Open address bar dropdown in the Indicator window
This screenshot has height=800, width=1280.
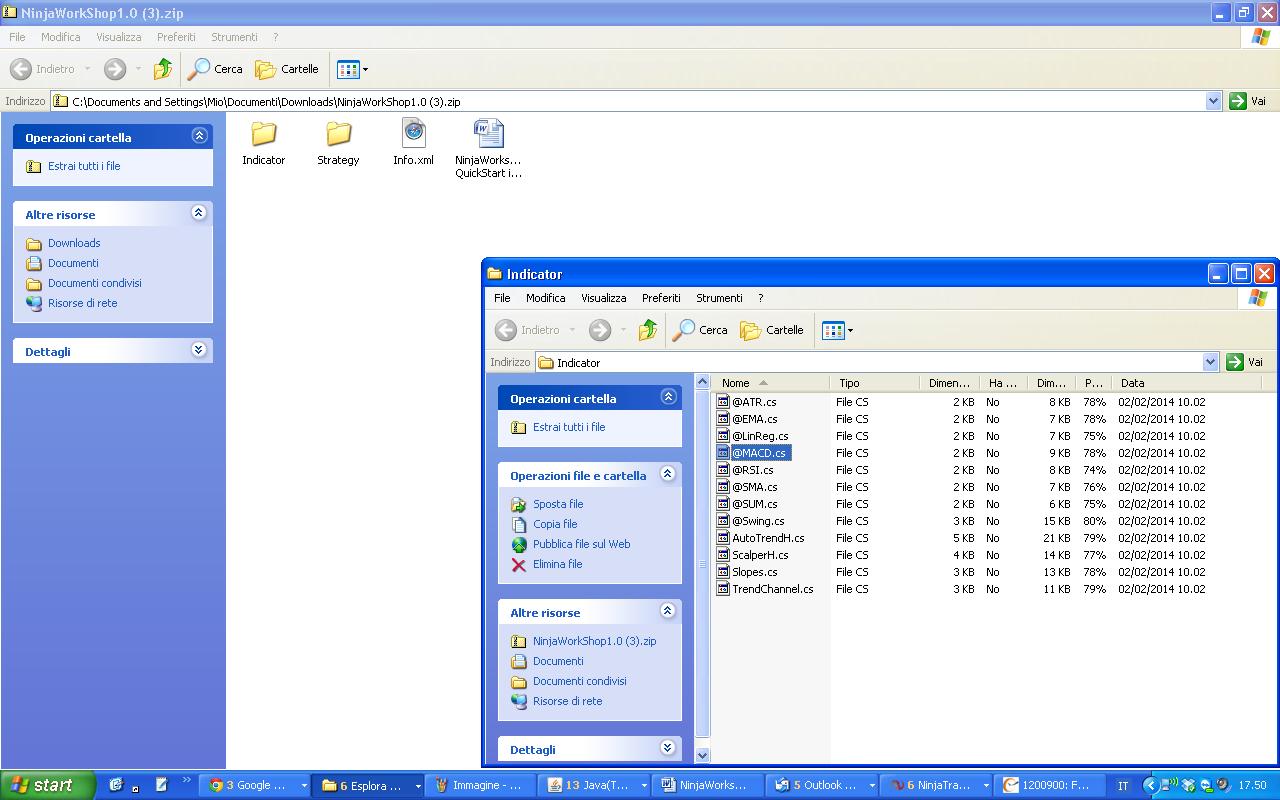(x=1210, y=362)
